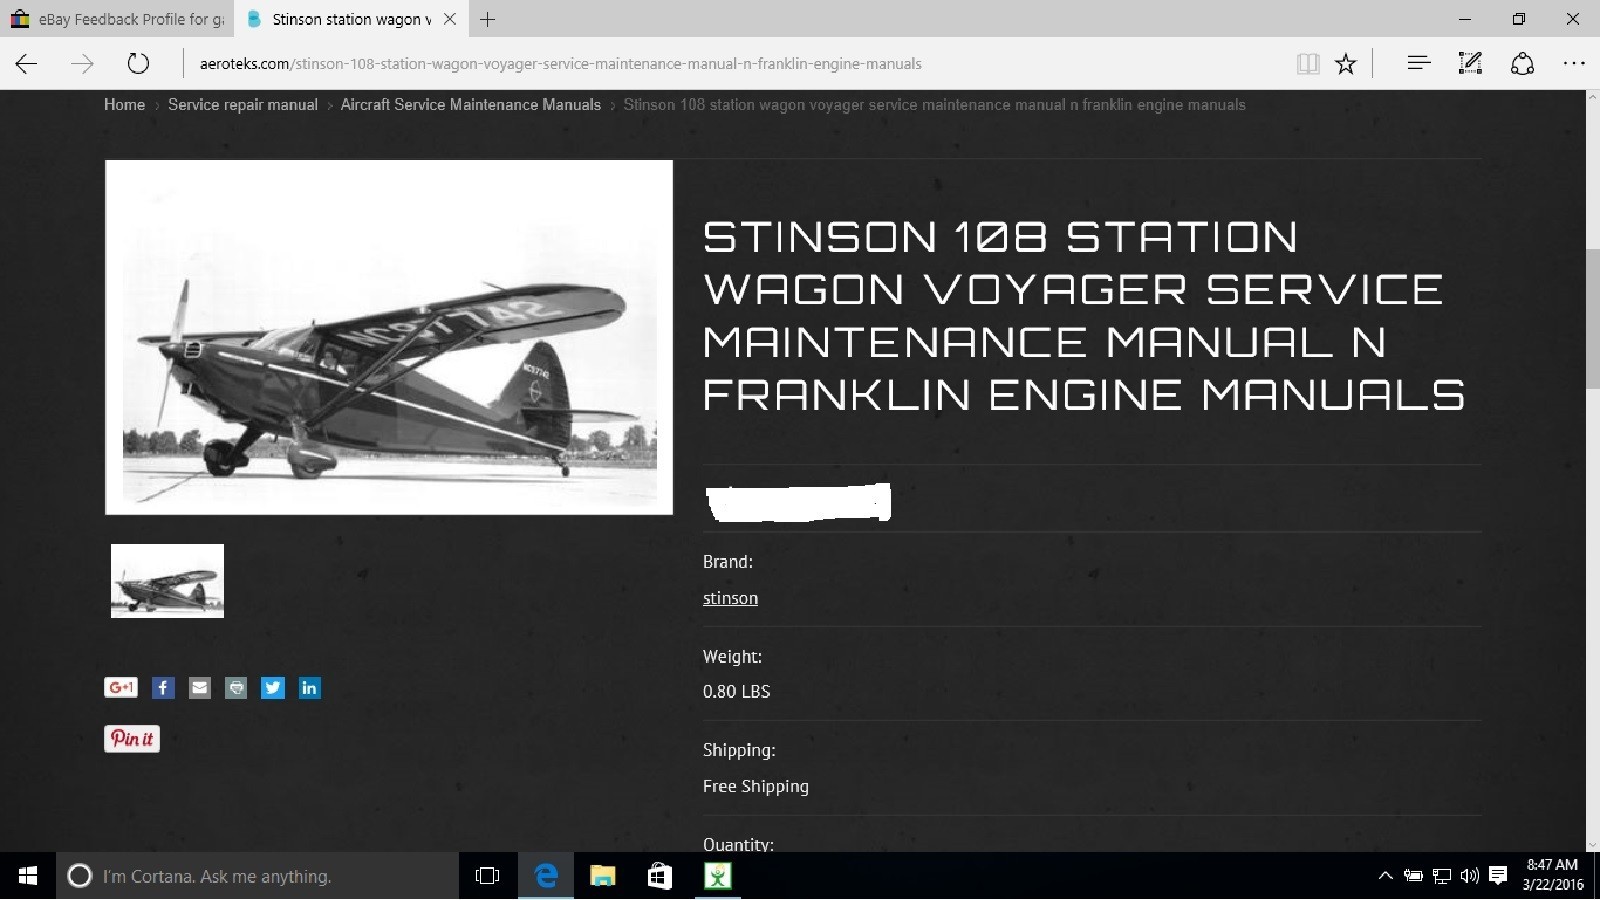This screenshot has width=1600, height=900.
Task: Show hidden tray icons chevron
Action: click(x=1385, y=876)
